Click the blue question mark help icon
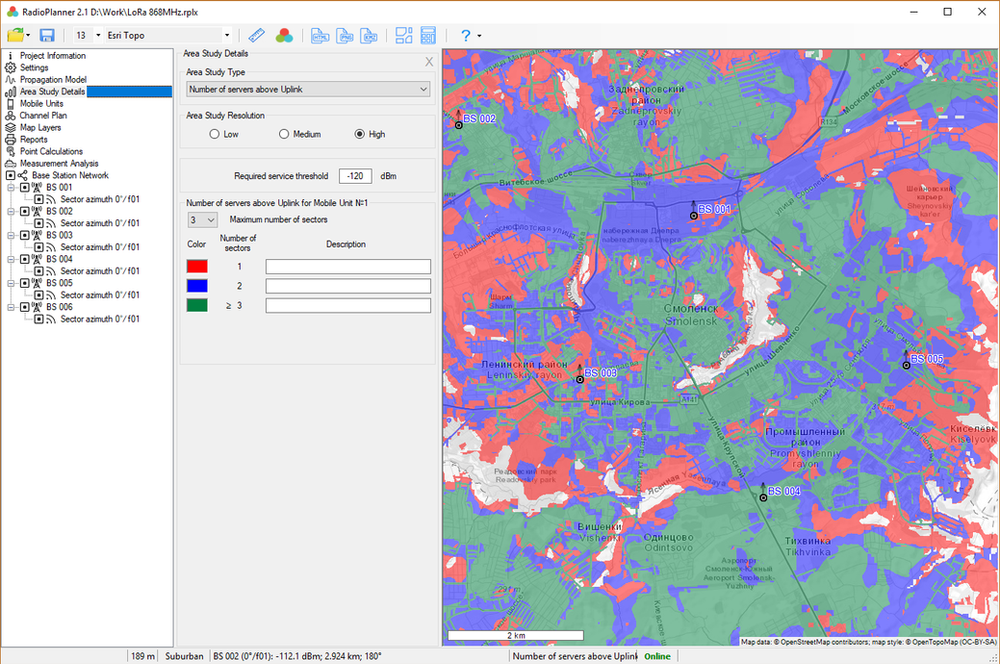This screenshot has height=664, width=1000. point(465,35)
